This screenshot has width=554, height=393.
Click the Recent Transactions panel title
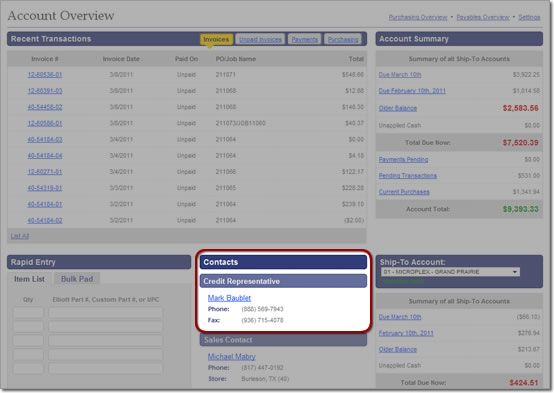[51, 39]
